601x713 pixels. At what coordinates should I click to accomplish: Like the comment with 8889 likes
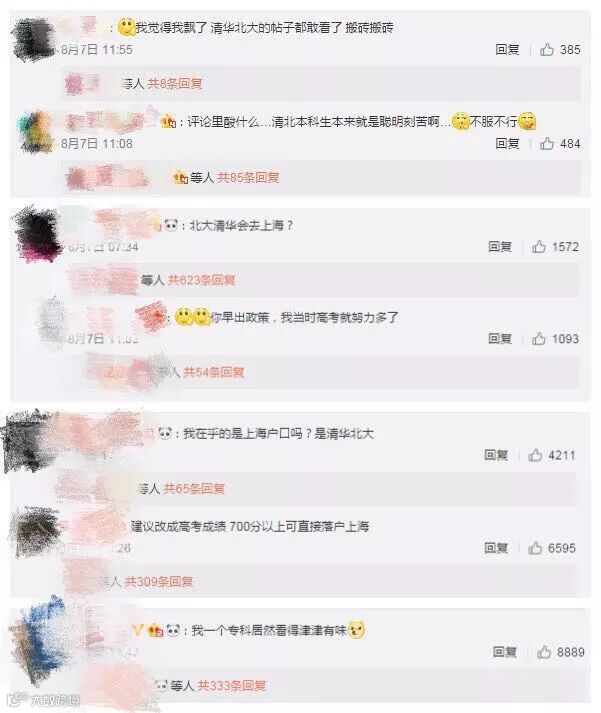coord(544,652)
